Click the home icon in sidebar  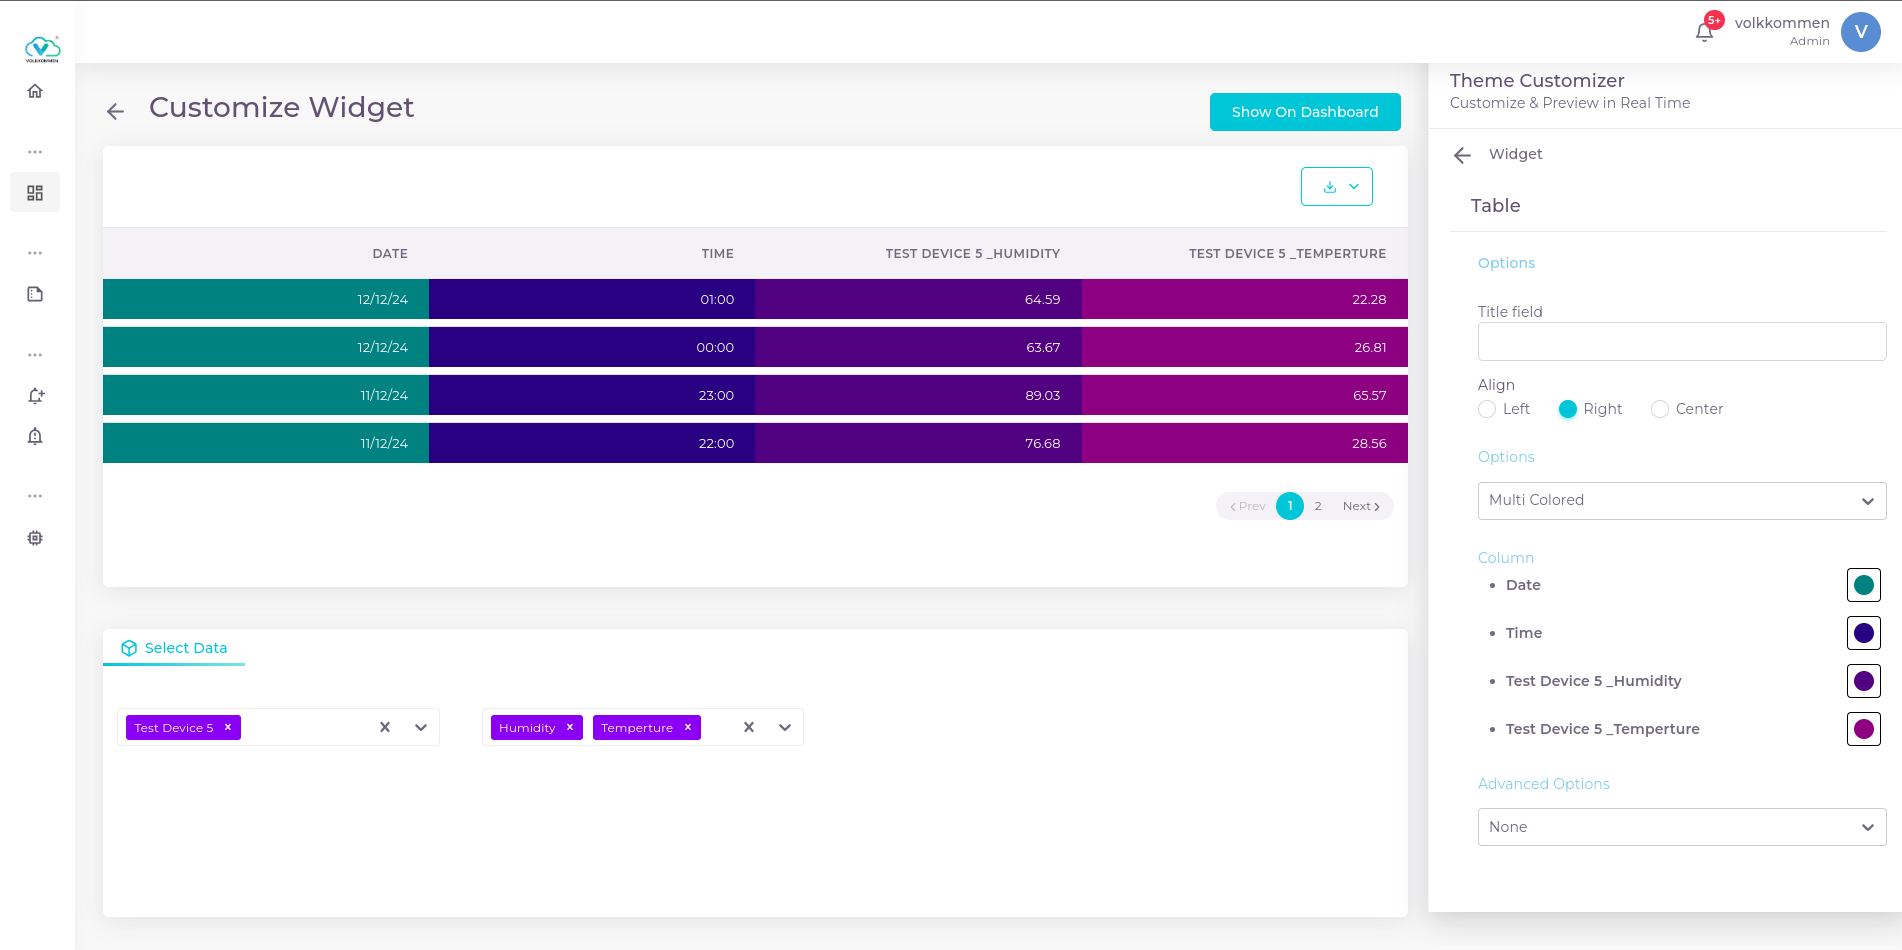(35, 91)
